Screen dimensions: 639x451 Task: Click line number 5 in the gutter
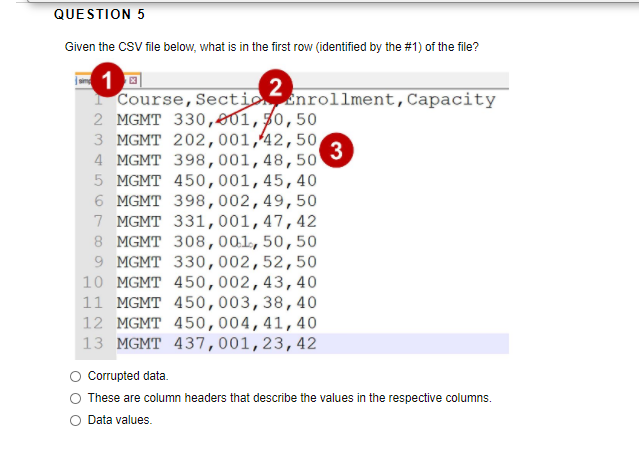point(98,180)
